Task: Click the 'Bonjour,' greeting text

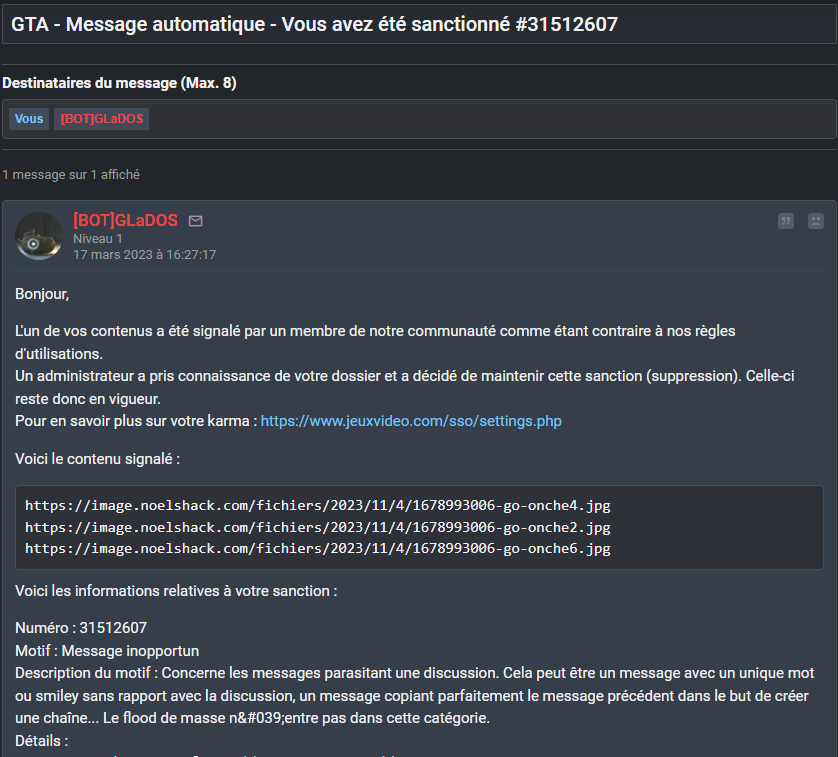Action: point(42,294)
